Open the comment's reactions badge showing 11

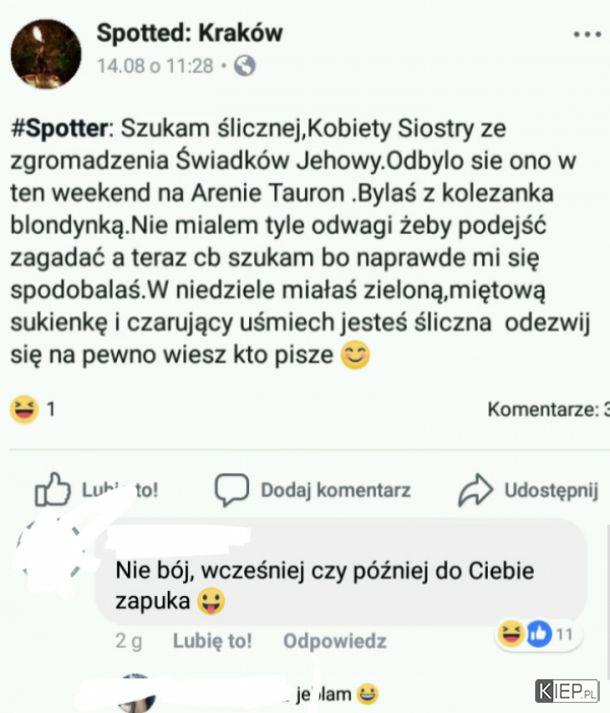pos(538,634)
